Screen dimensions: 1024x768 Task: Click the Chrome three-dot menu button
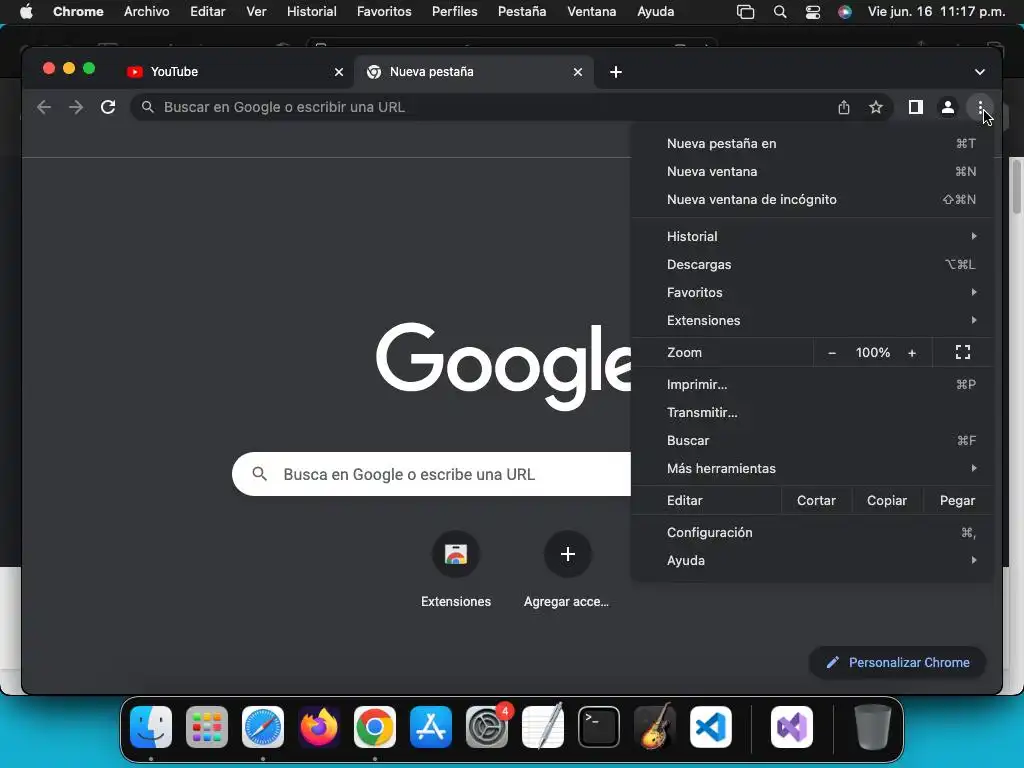point(980,107)
